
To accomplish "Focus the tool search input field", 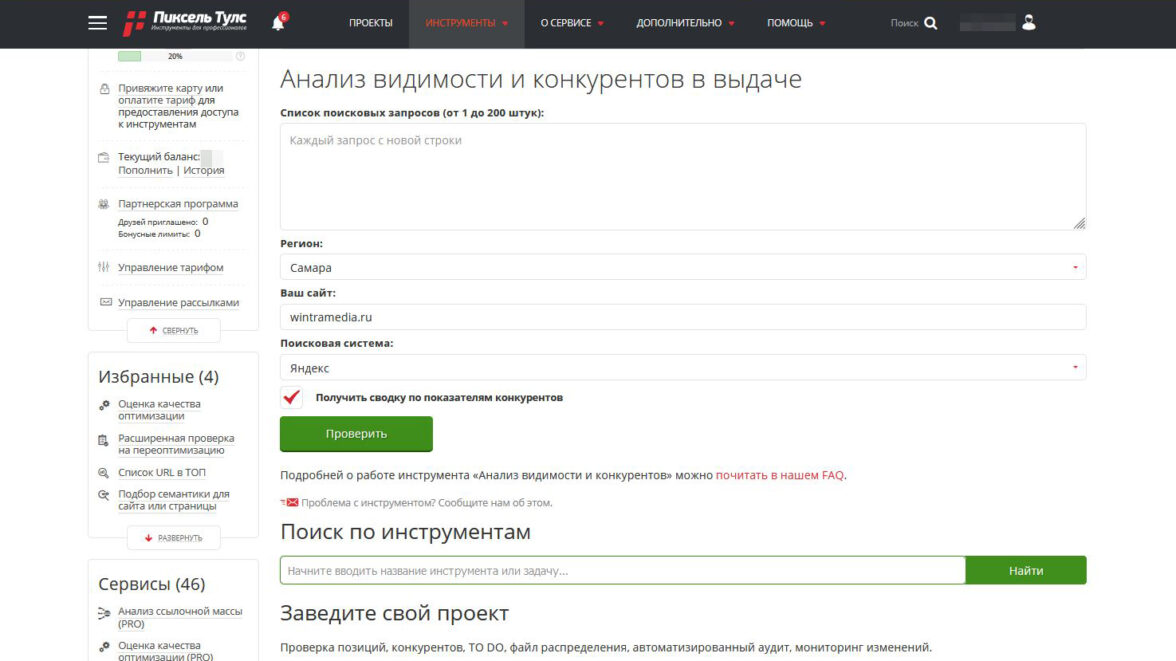I will [622, 570].
